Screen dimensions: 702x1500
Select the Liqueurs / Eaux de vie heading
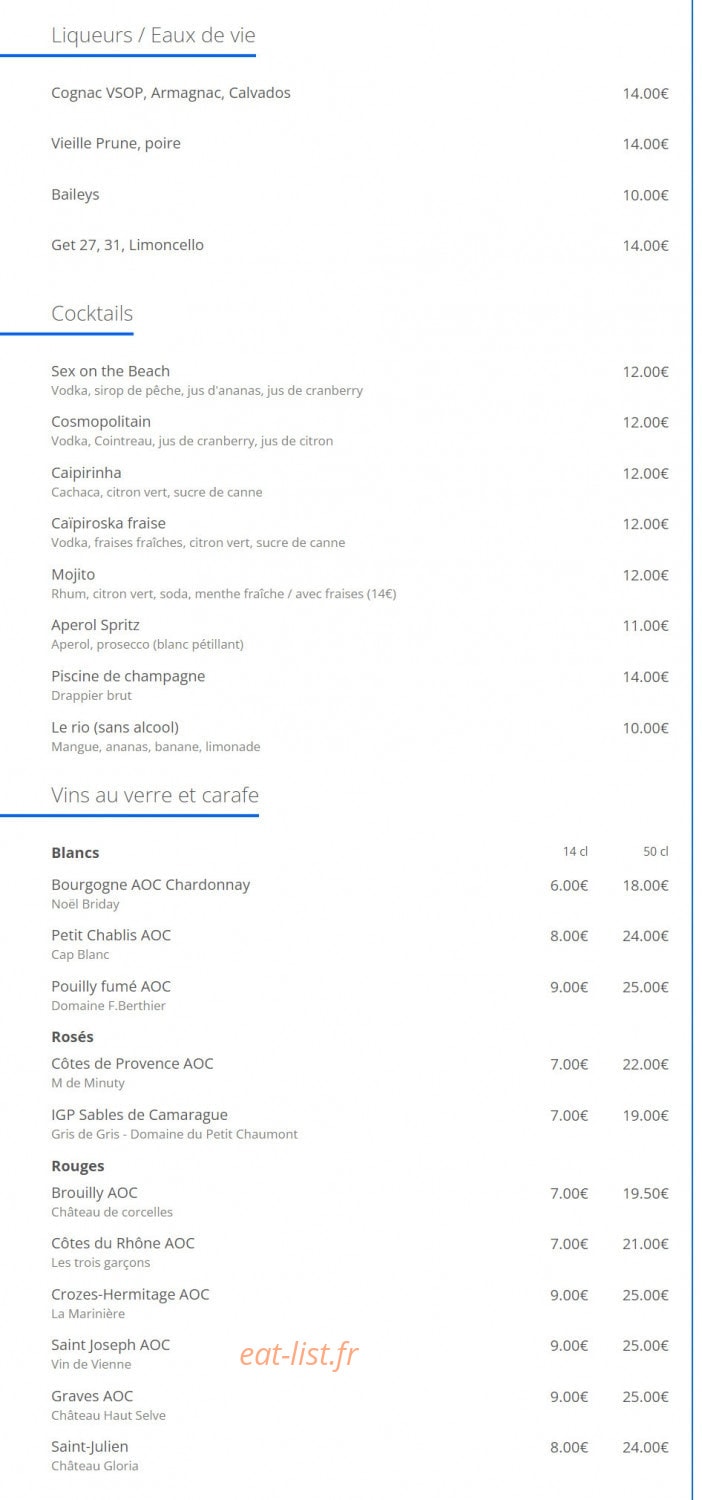(x=153, y=36)
